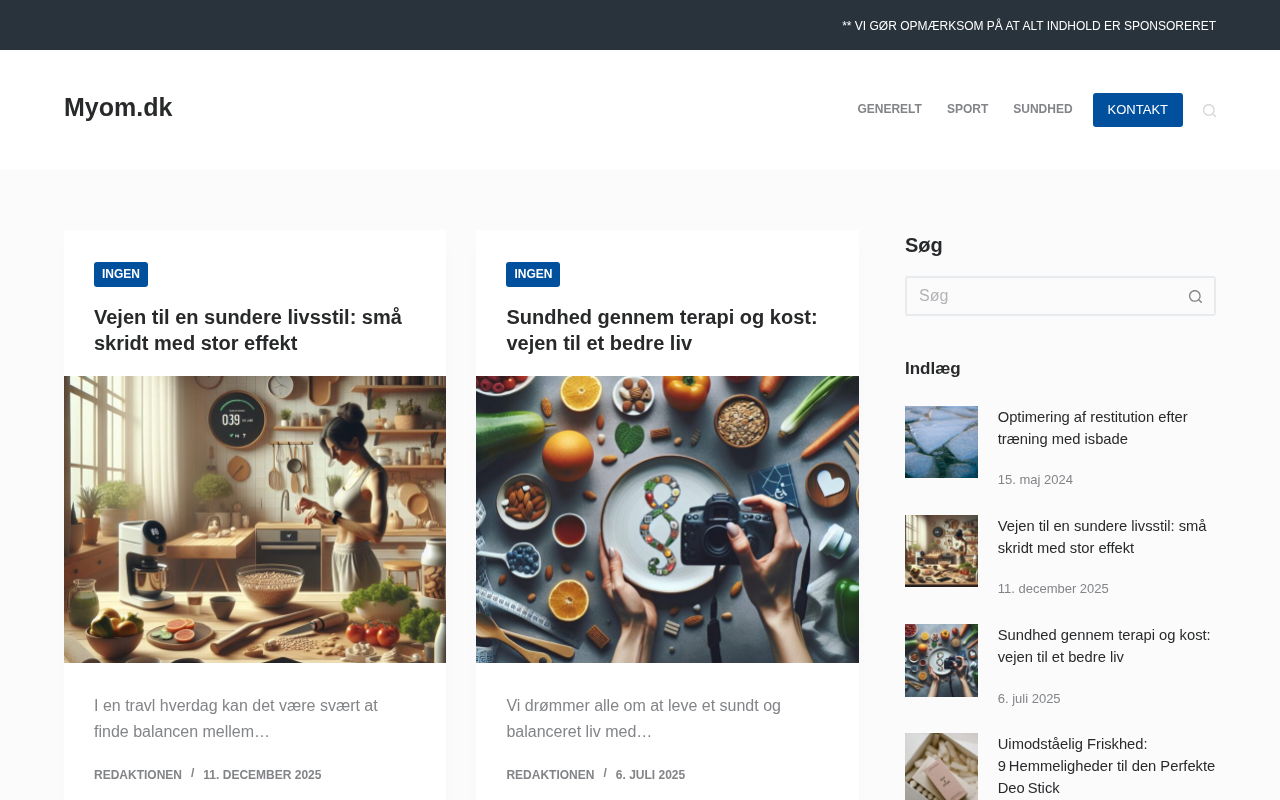Submit the sidebar search magnifier button

[1195, 296]
